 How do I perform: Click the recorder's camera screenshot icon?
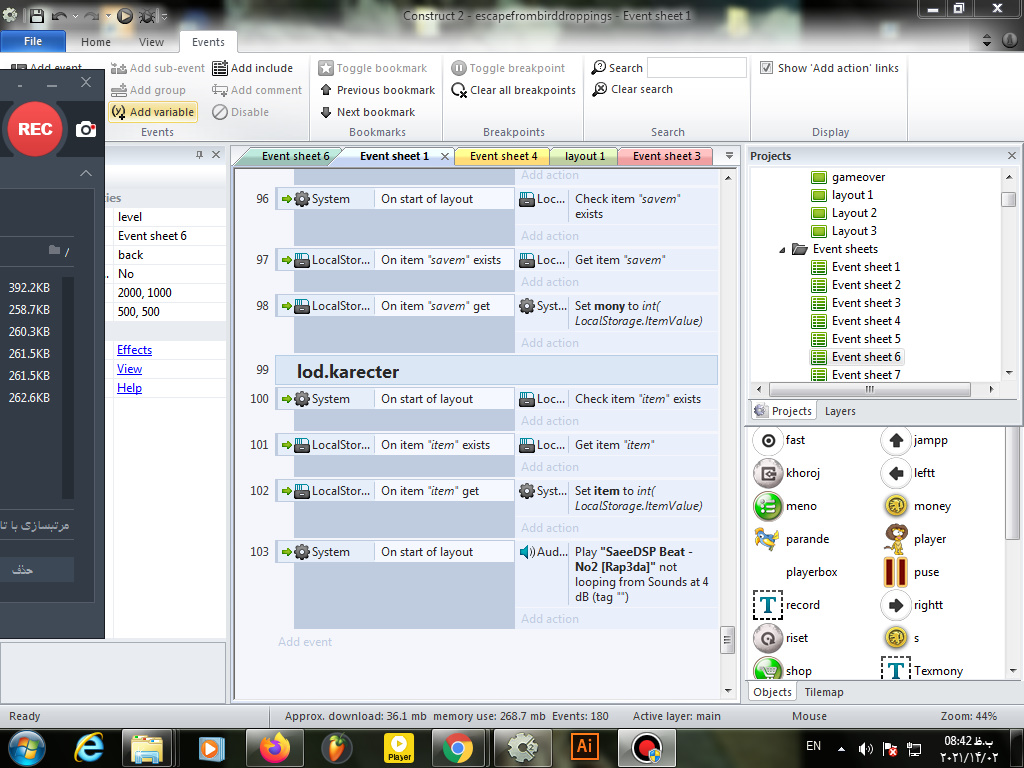coord(86,129)
